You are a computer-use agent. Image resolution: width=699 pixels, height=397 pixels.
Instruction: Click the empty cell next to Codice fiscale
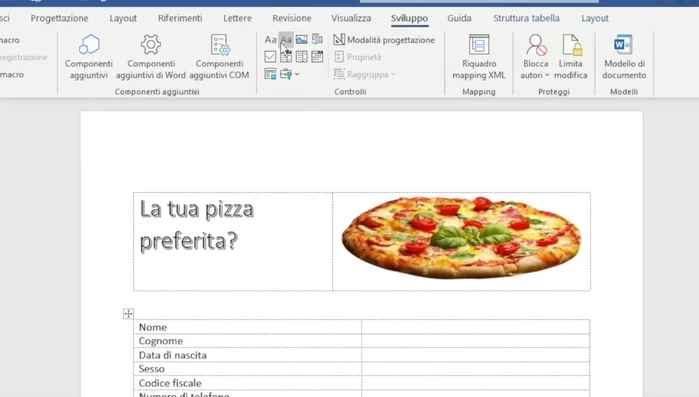(476, 383)
